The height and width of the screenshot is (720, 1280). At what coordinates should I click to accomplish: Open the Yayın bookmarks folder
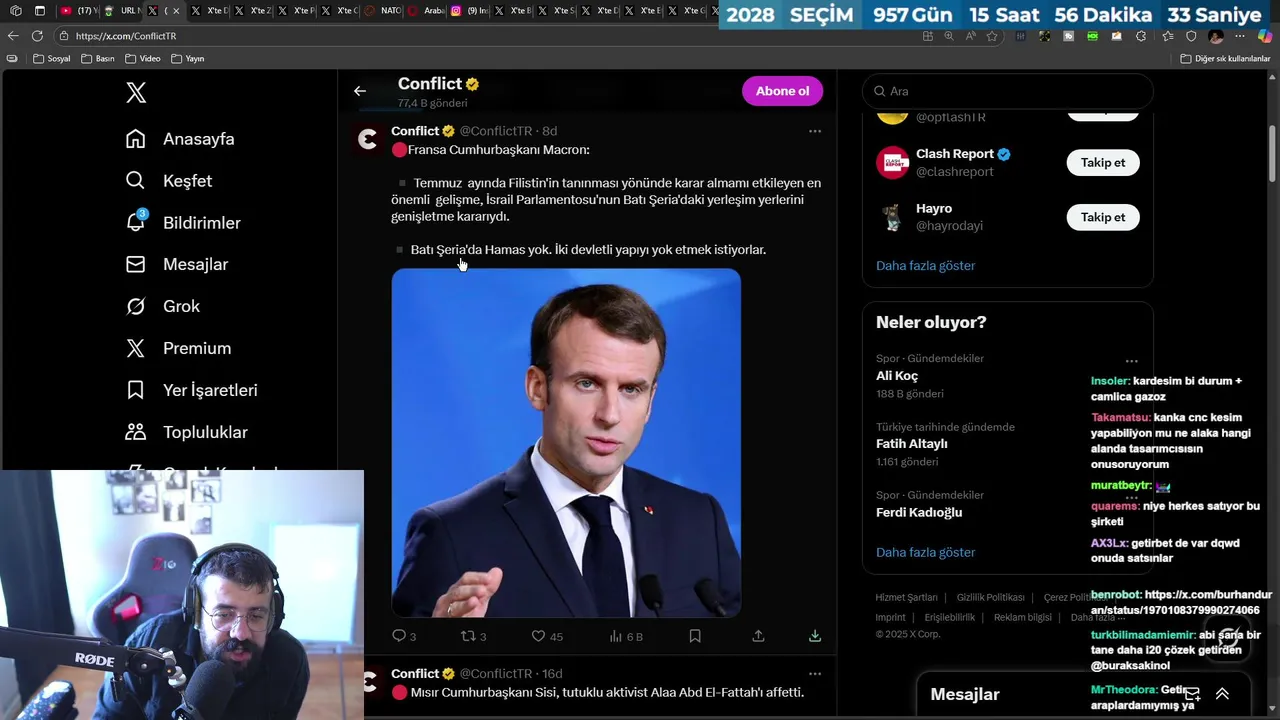187,59
